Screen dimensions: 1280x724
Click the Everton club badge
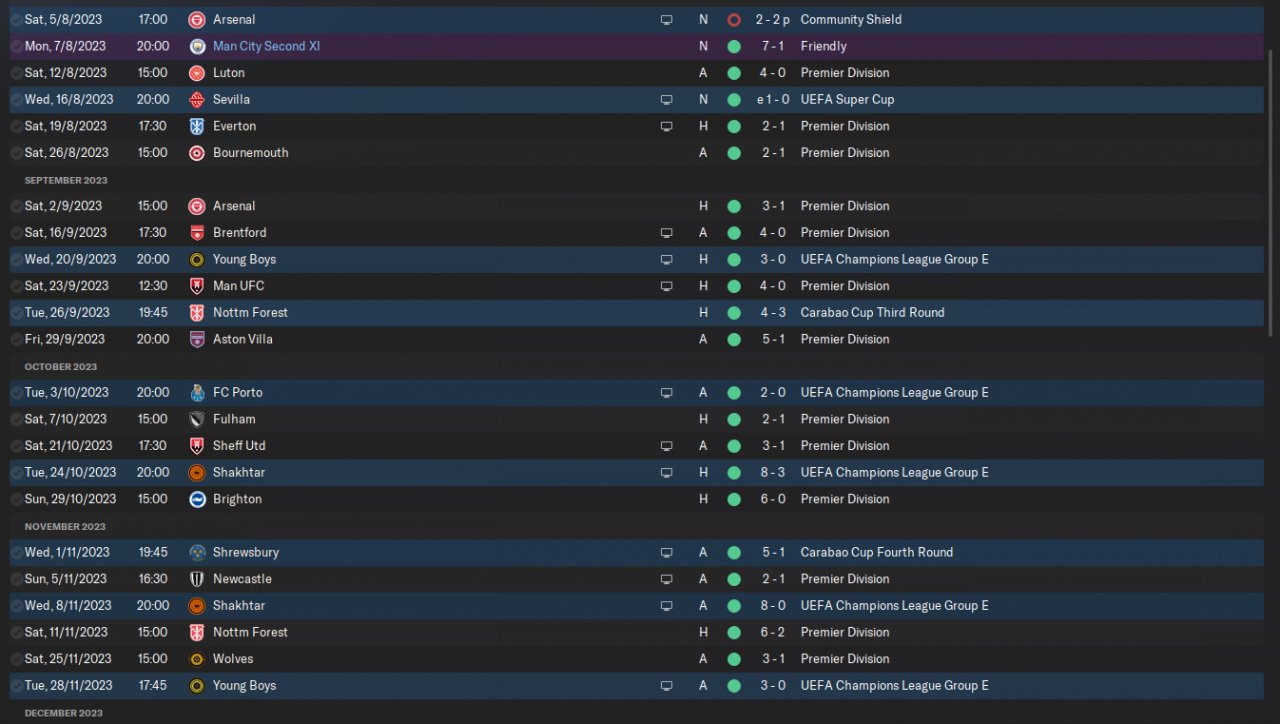point(197,126)
